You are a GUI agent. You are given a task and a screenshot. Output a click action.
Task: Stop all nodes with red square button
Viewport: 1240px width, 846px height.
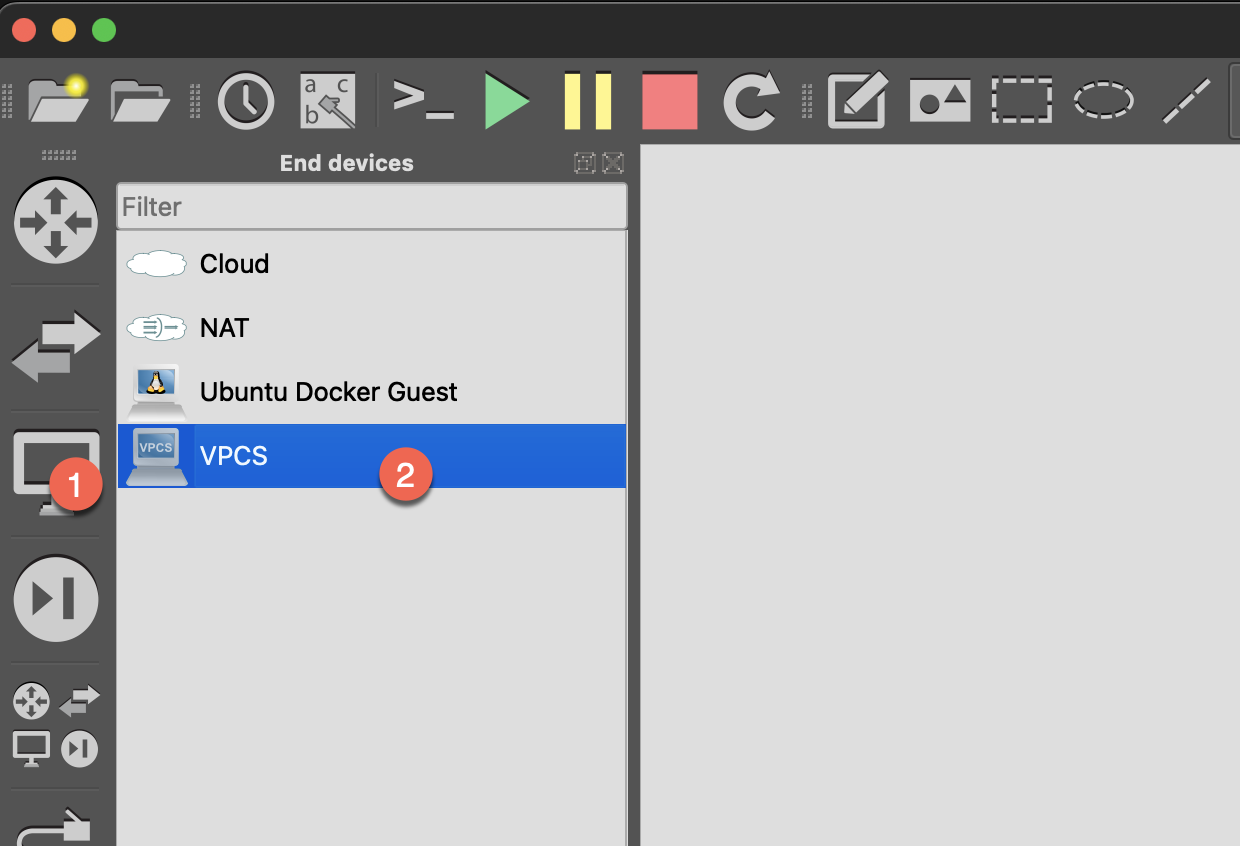point(669,100)
